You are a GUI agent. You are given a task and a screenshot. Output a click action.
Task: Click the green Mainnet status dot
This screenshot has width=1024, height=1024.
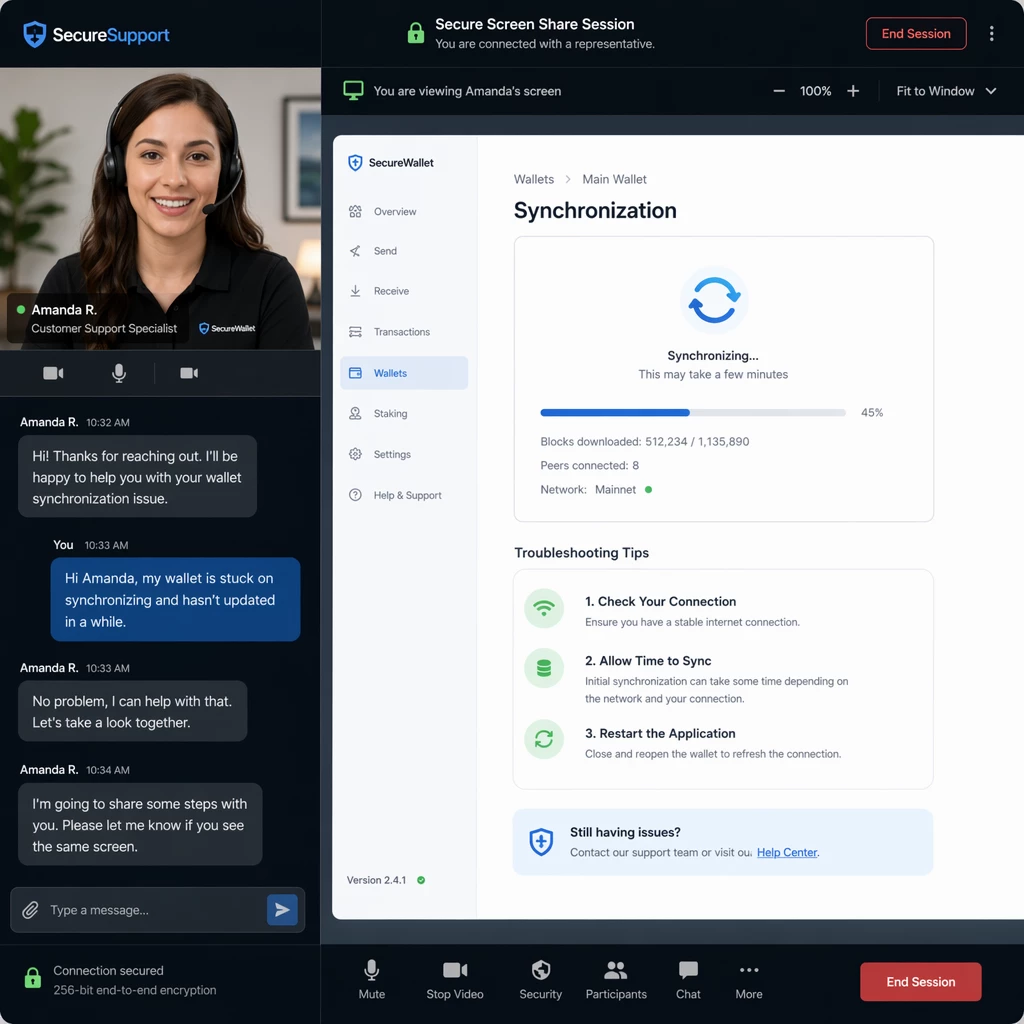[x=648, y=489]
